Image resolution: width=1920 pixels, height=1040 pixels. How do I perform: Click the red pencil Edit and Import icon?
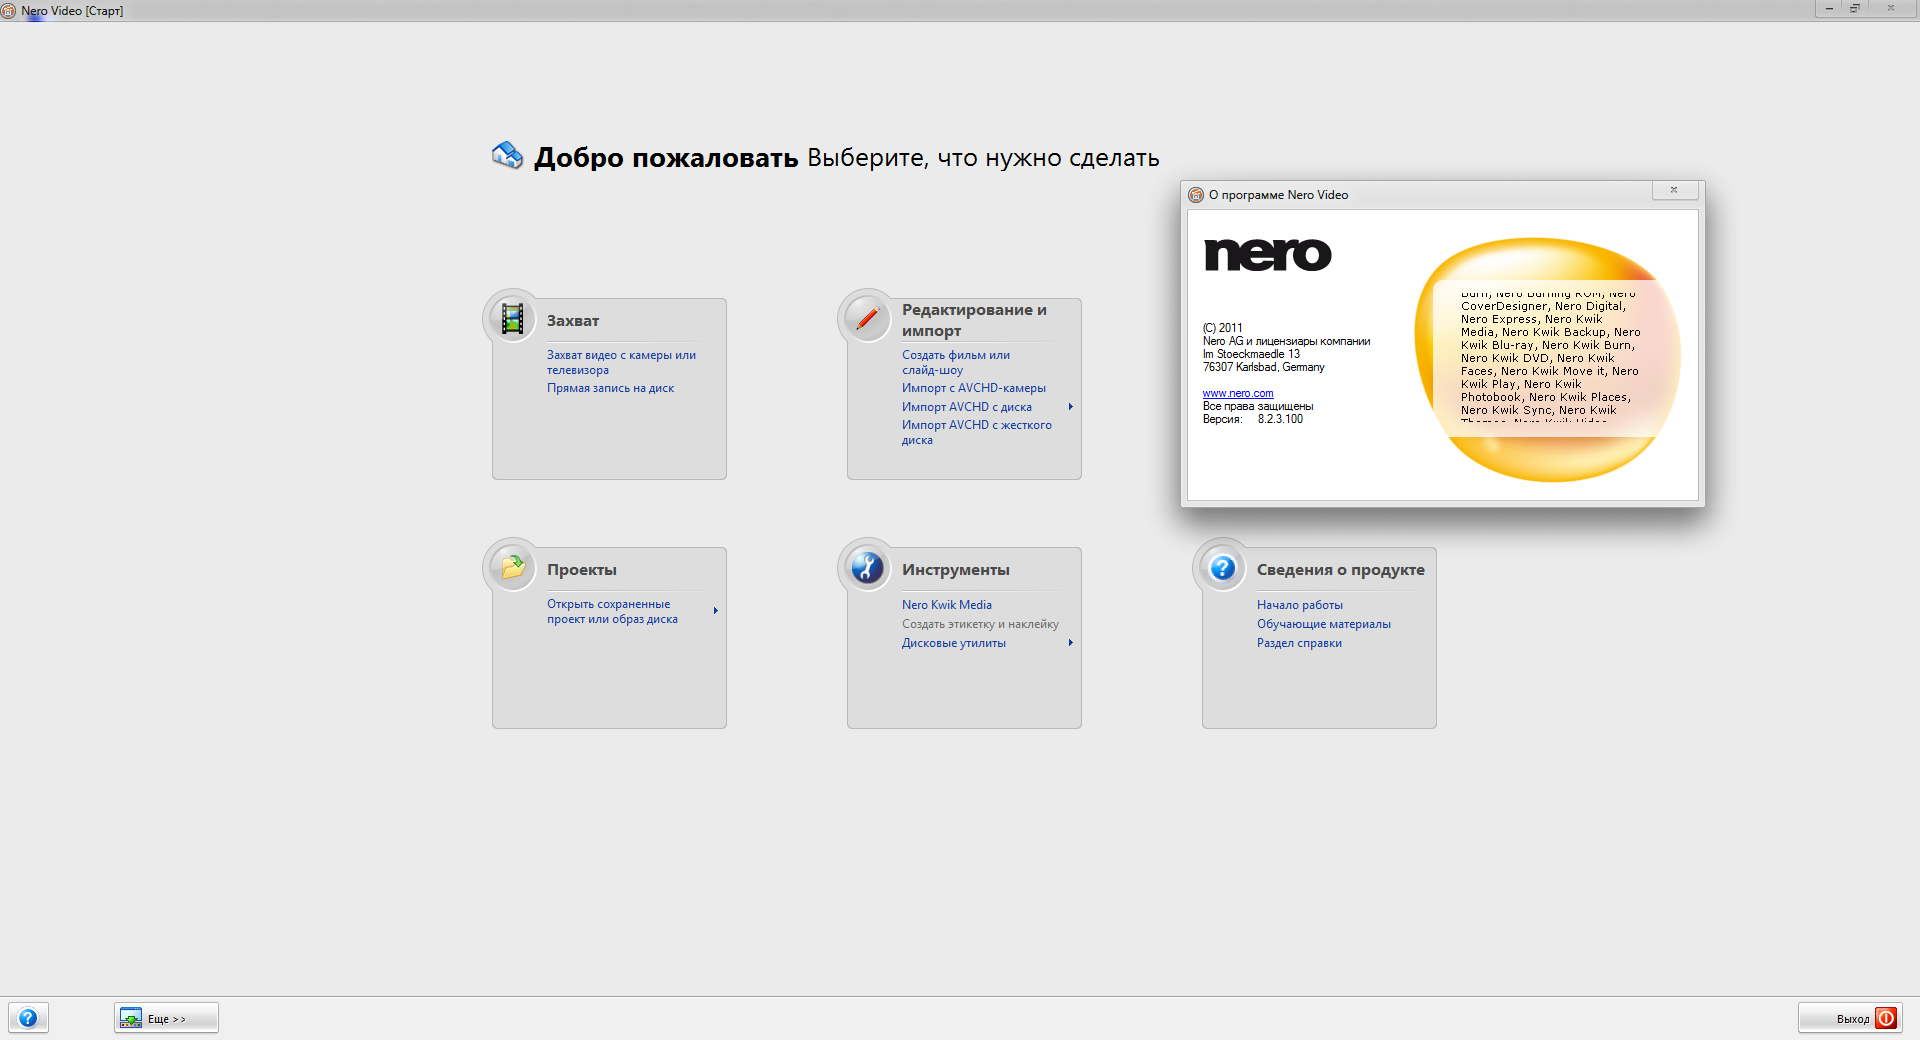pos(867,319)
